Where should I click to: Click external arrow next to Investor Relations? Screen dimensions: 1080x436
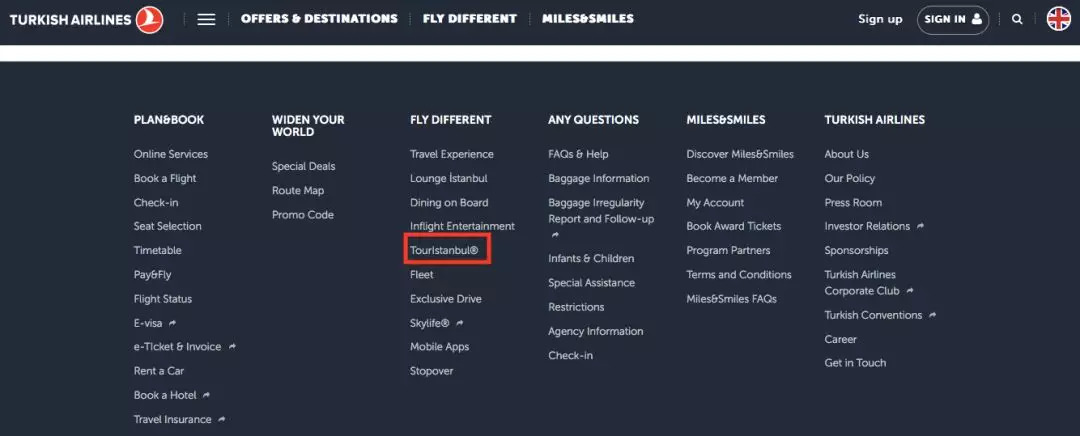(920, 227)
